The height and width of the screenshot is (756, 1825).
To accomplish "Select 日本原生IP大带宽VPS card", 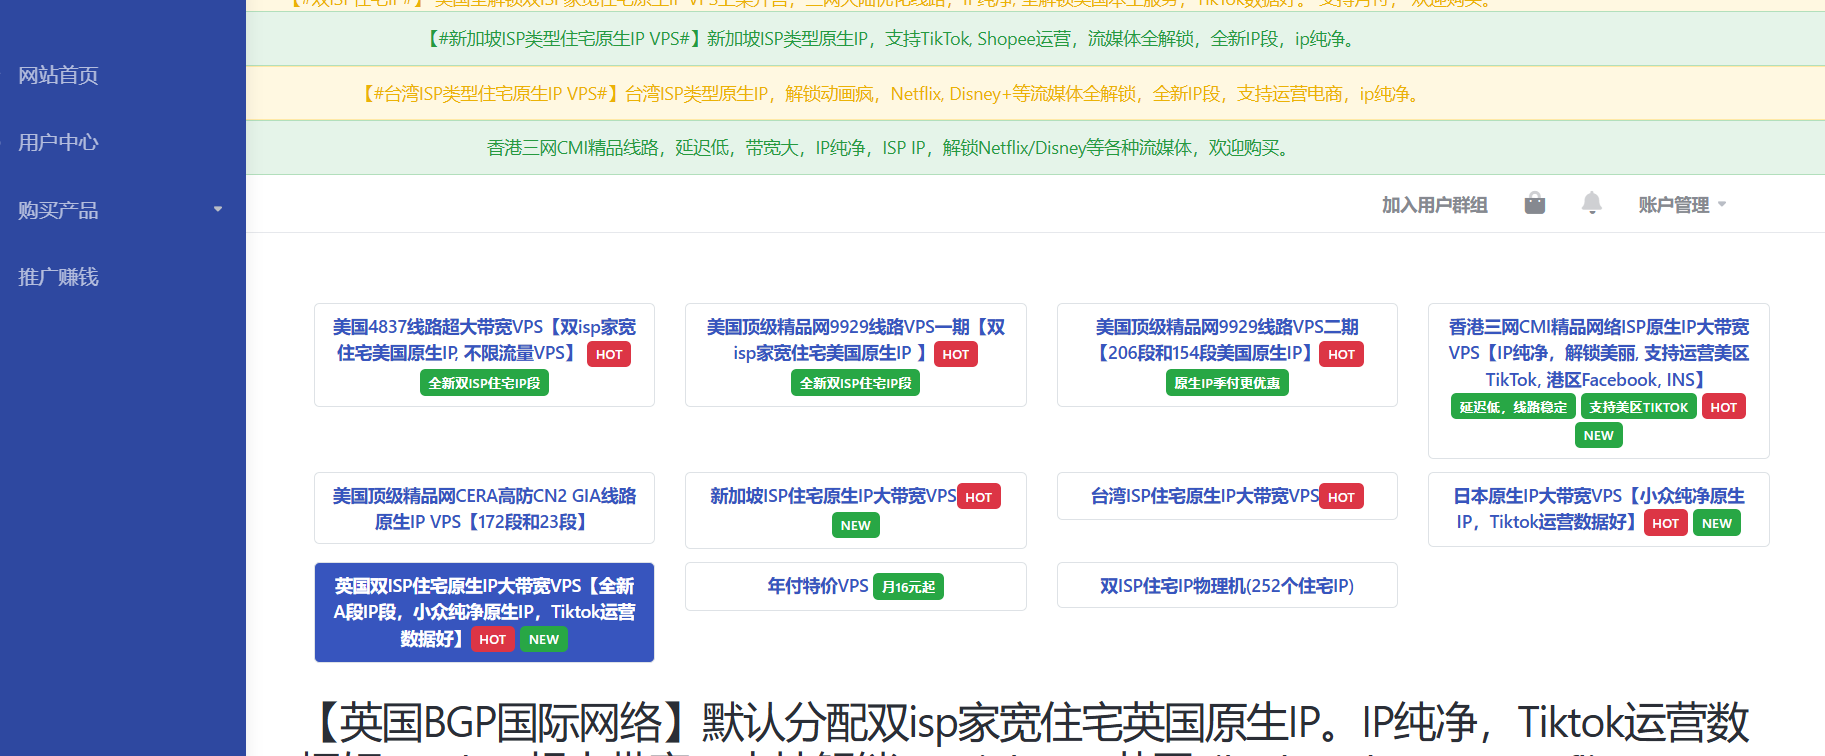I will tap(1599, 509).
